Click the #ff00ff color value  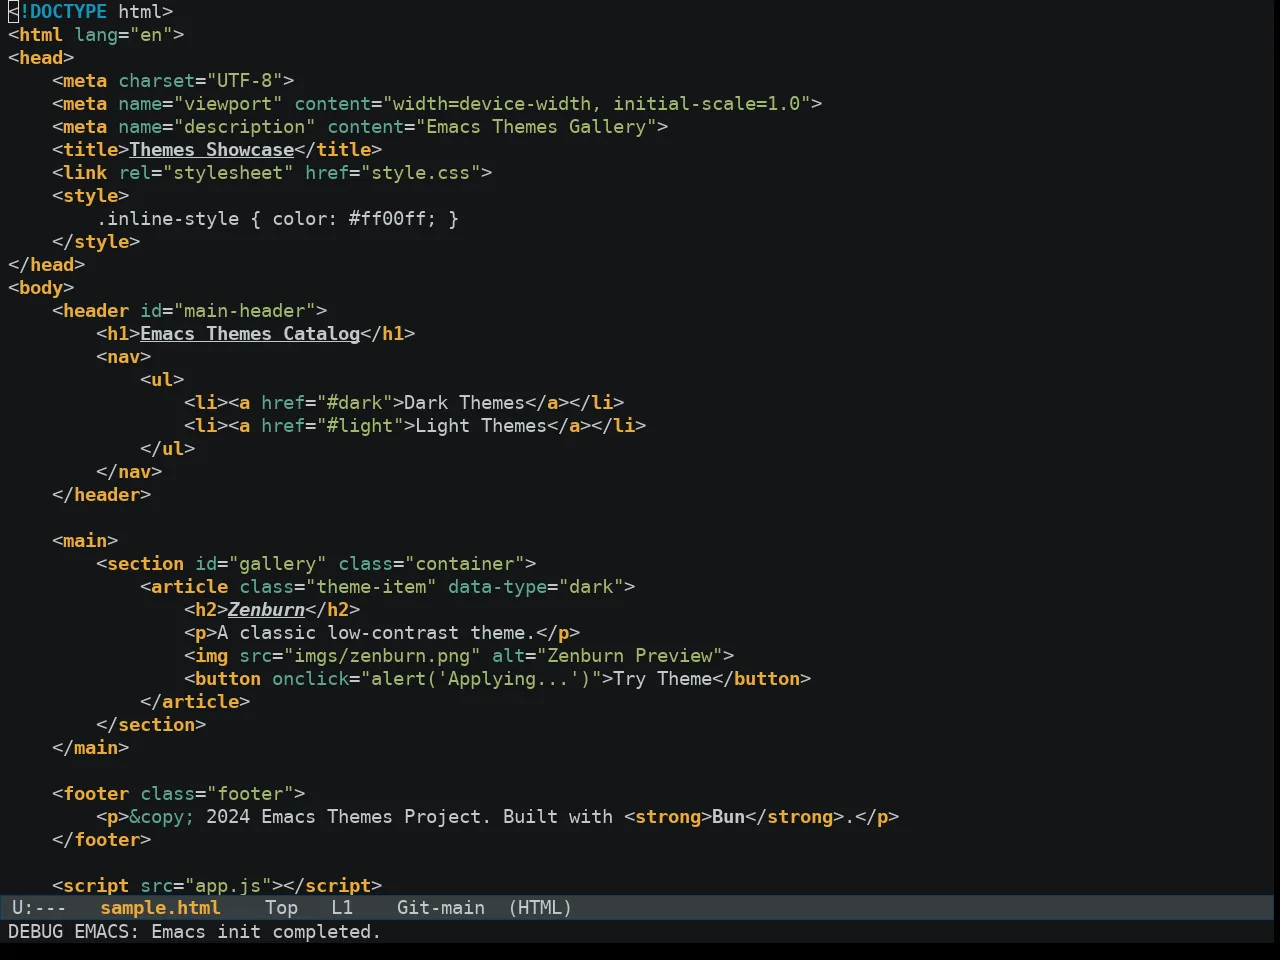pos(387,219)
